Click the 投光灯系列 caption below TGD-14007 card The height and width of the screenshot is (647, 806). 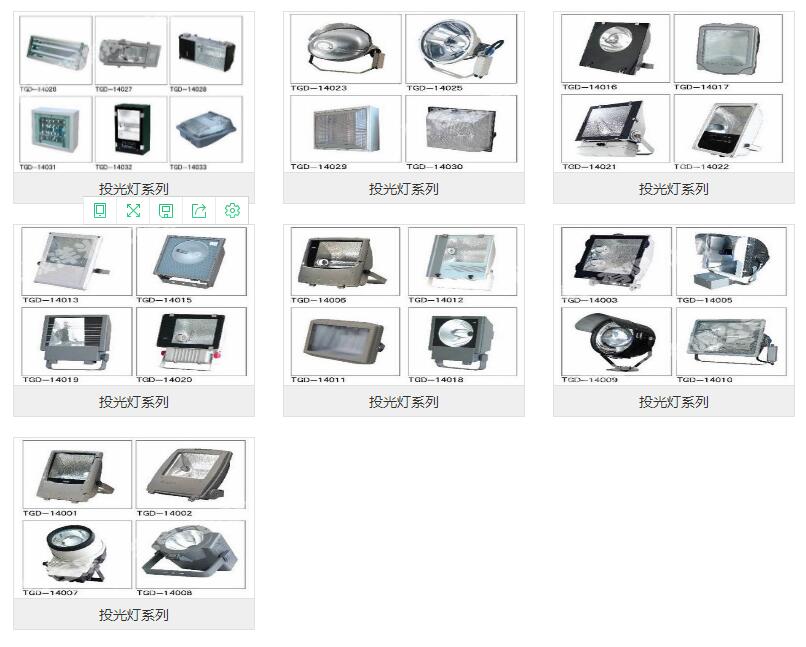pos(134,615)
